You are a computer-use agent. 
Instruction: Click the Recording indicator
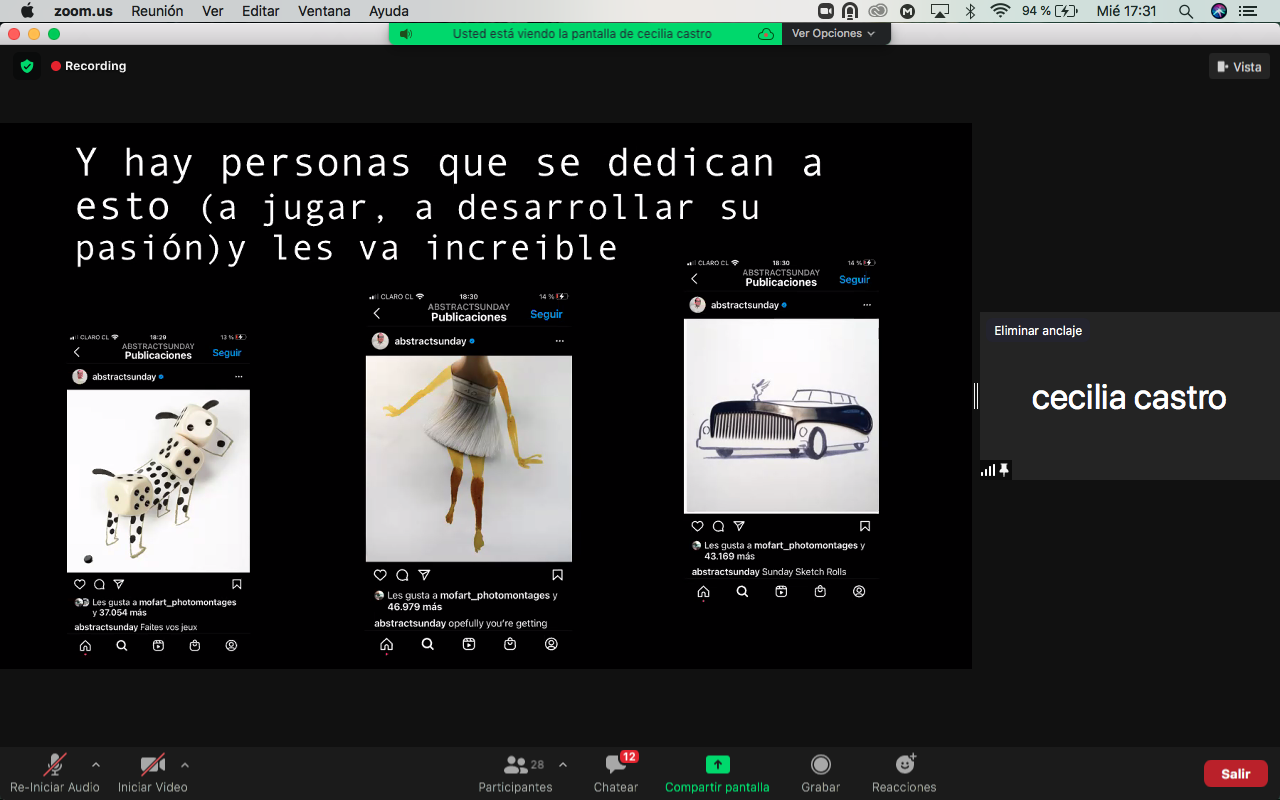89,66
